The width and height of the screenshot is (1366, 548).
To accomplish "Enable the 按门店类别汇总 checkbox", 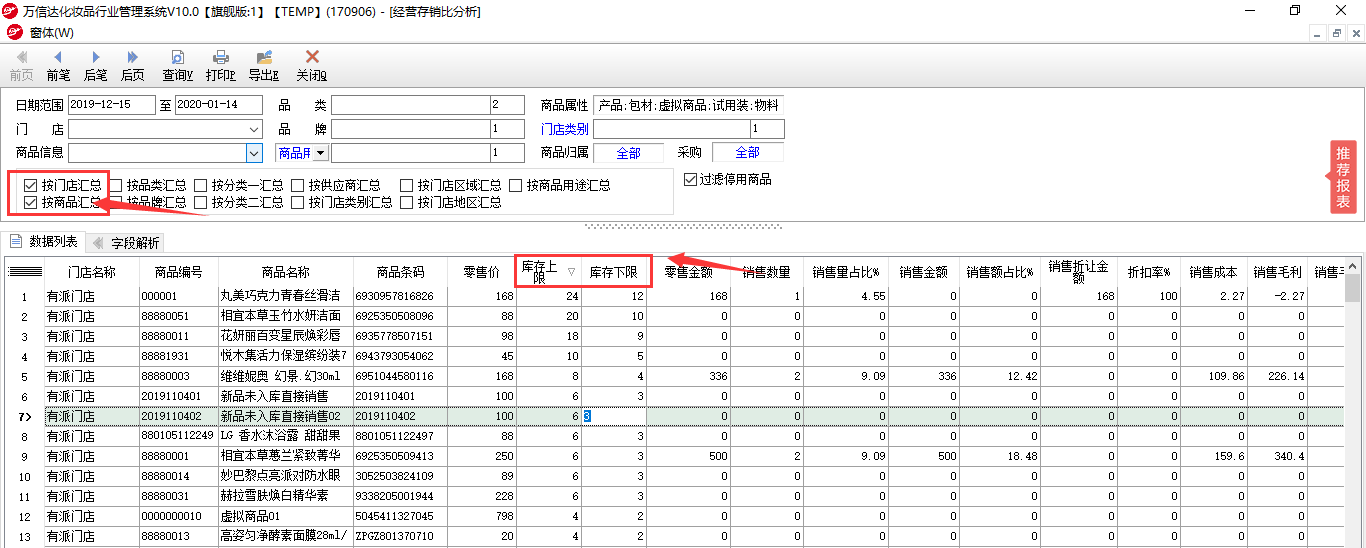I will pyautogui.click(x=298, y=202).
